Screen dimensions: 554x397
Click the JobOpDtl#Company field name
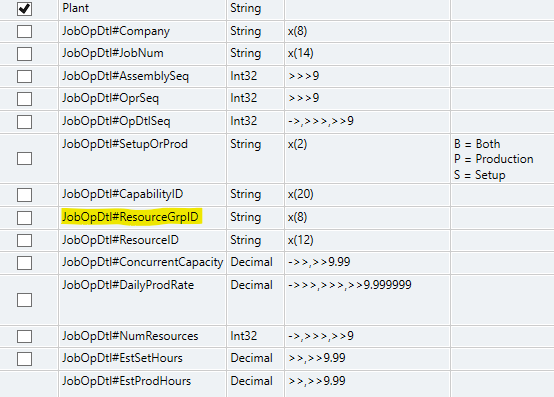116,31
